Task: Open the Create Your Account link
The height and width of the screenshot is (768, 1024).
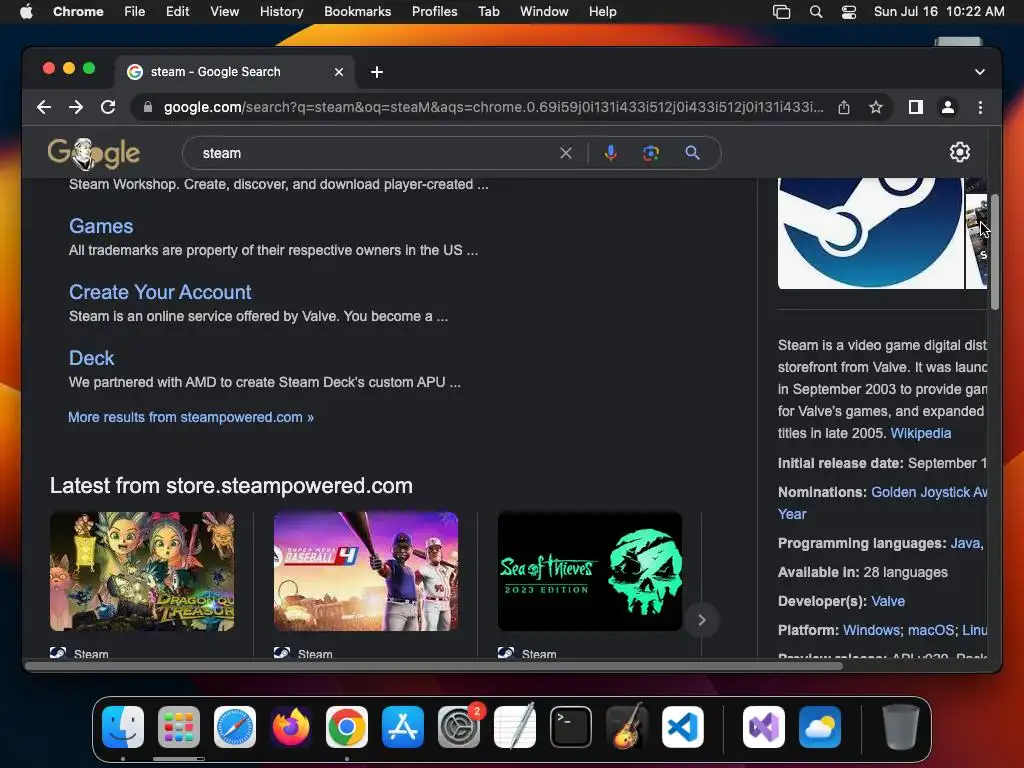Action: (x=160, y=292)
